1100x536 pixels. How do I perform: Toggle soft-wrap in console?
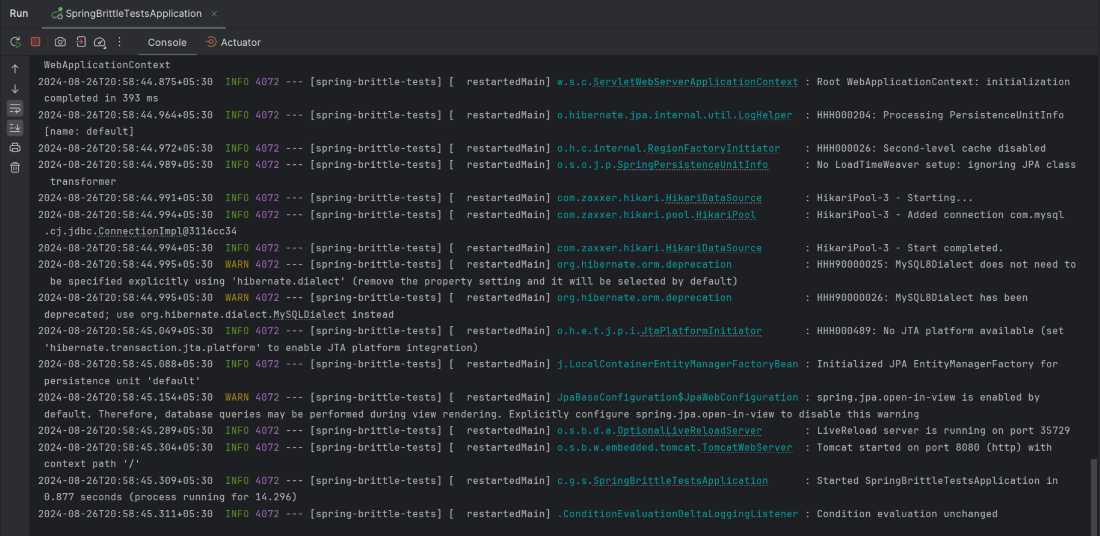tap(15, 108)
